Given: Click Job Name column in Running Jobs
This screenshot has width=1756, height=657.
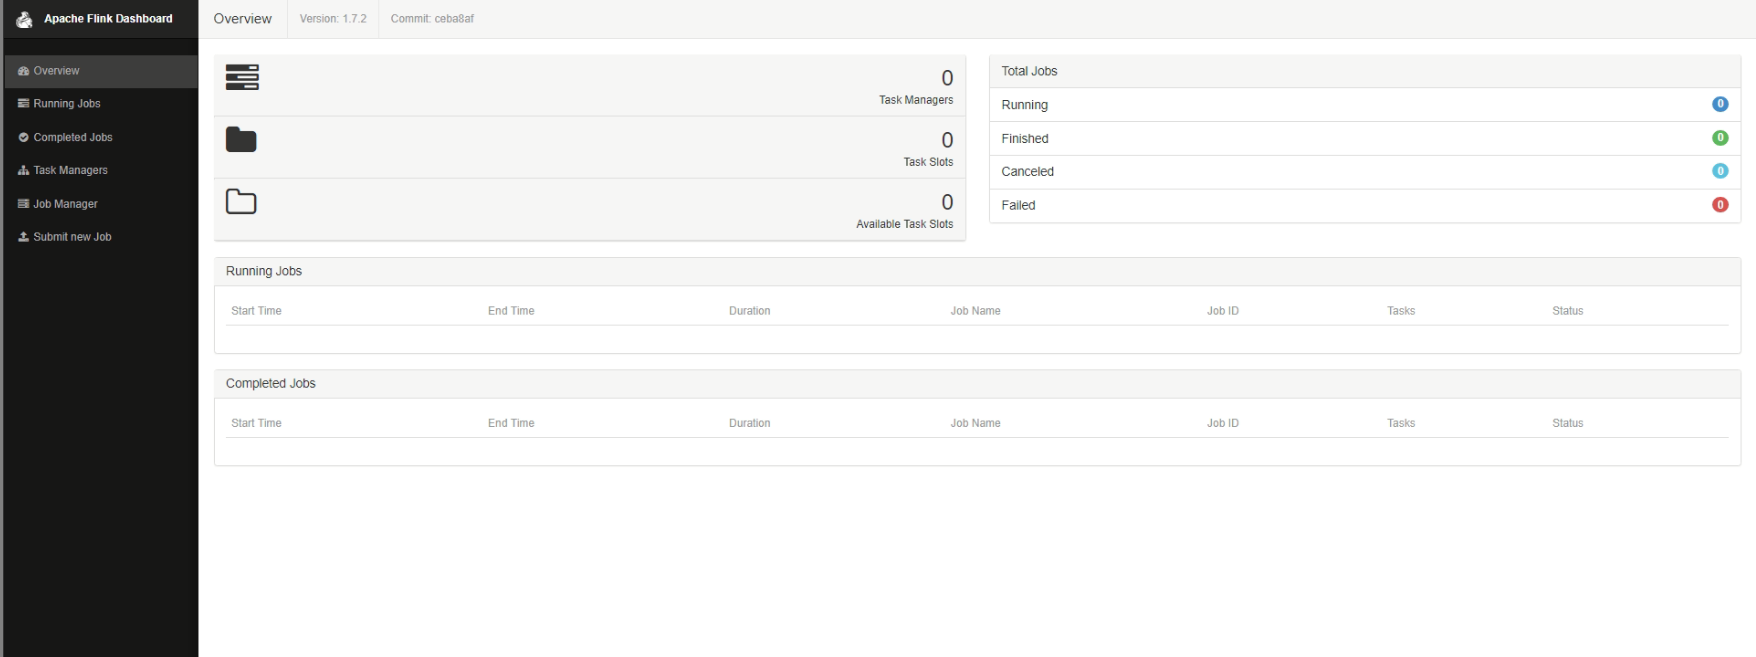Looking at the screenshot, I should click(975, 311).
